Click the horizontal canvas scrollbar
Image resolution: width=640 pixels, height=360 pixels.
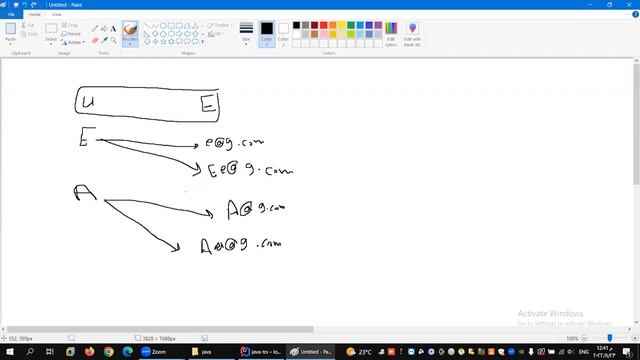click(160, 329)
